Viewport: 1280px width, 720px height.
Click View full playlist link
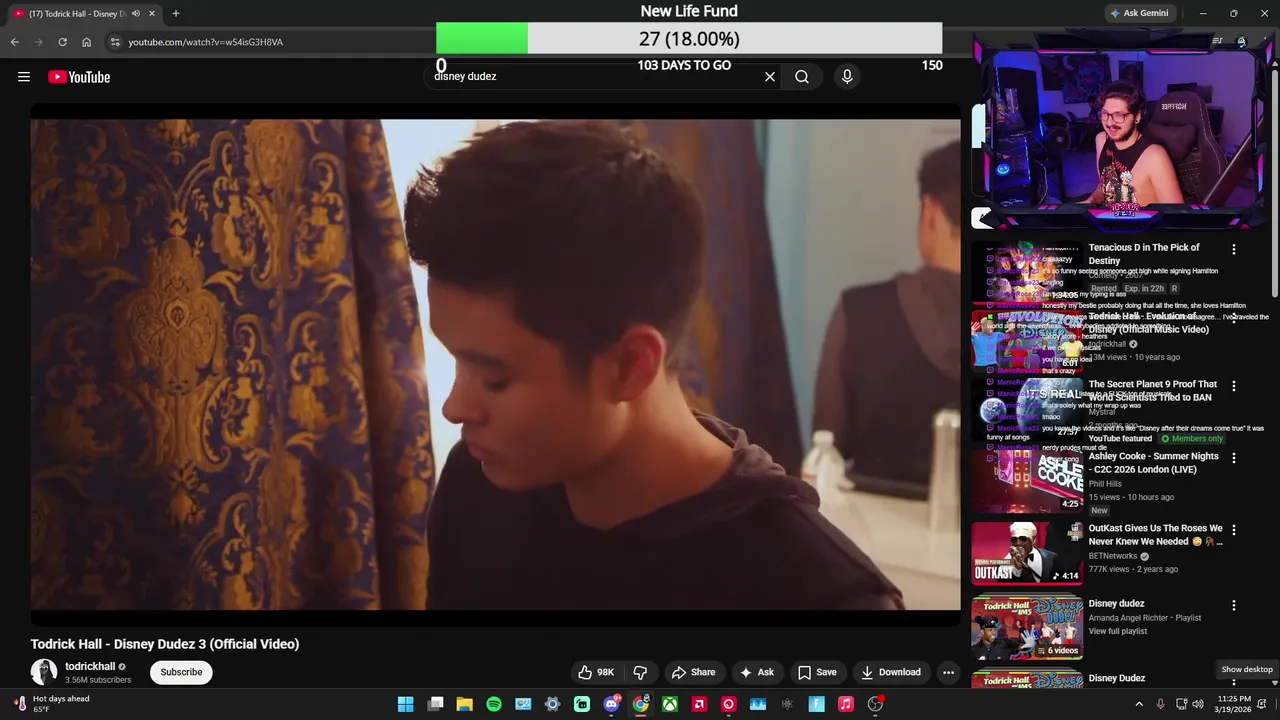(x=1118, y=631)
